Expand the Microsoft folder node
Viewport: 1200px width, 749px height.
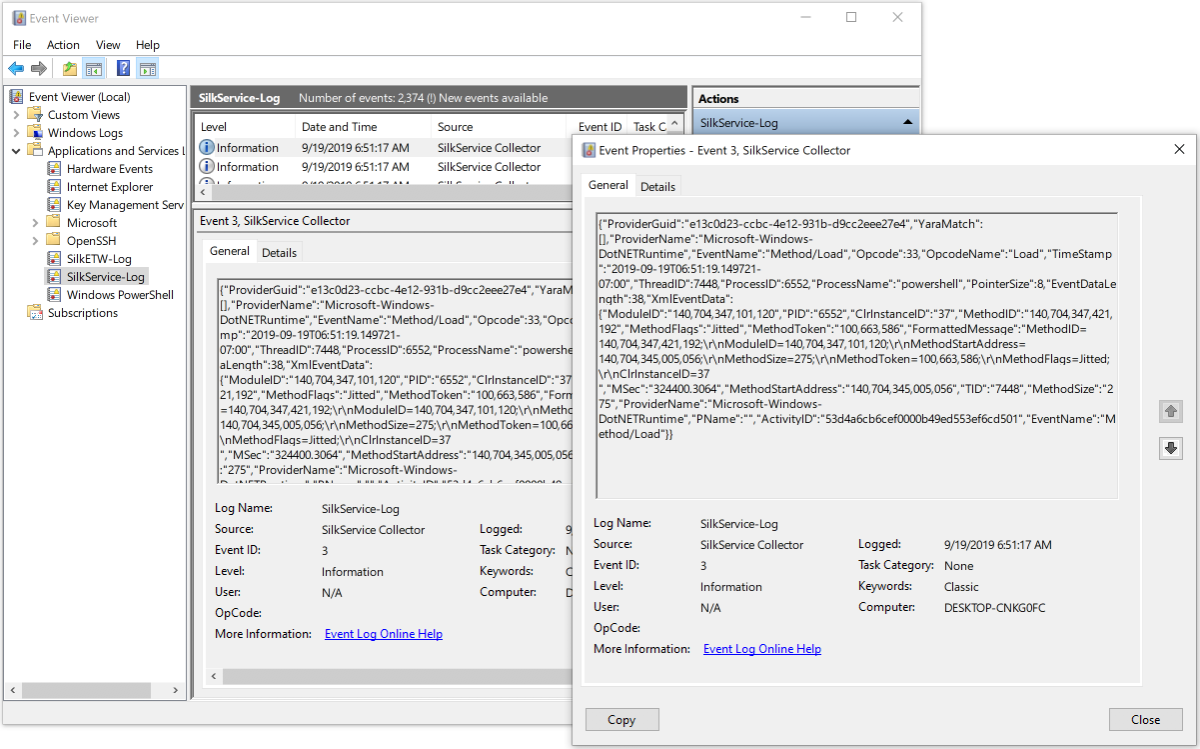click(x=36, y=223)
